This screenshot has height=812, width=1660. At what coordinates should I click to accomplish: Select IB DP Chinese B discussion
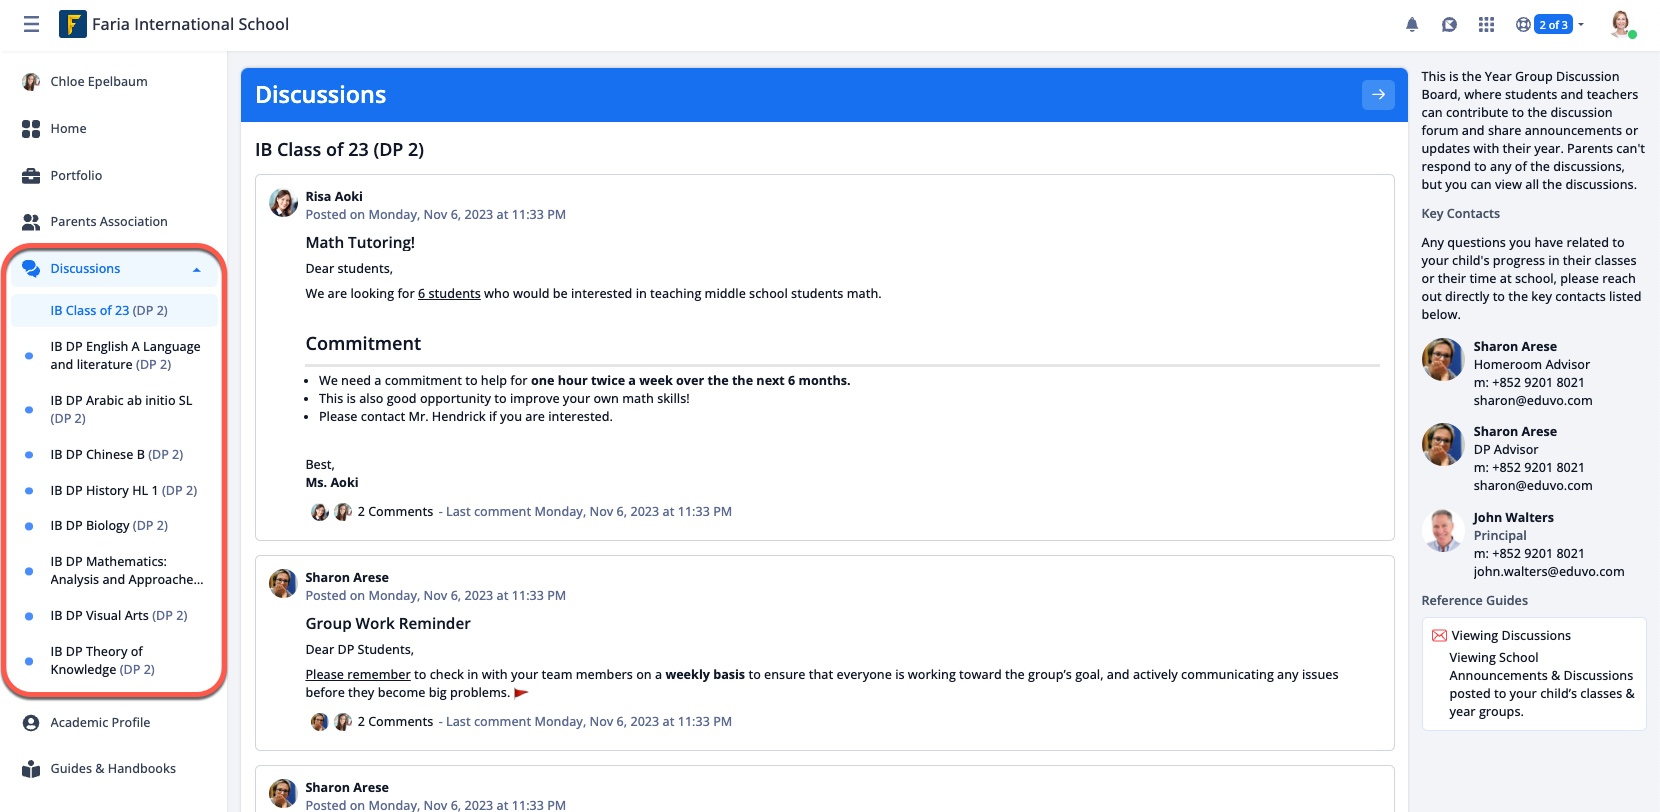[x=116, y=455]
